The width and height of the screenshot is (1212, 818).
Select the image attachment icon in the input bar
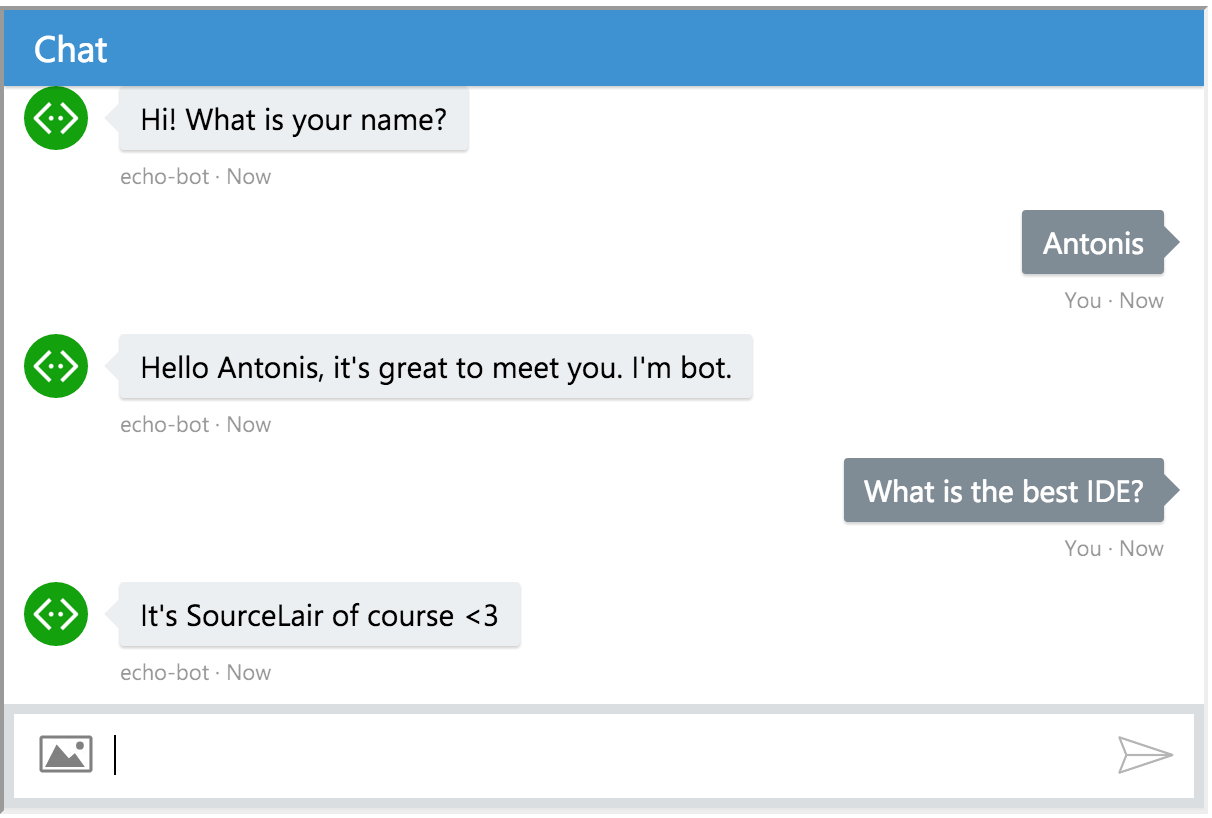point(65,756)
